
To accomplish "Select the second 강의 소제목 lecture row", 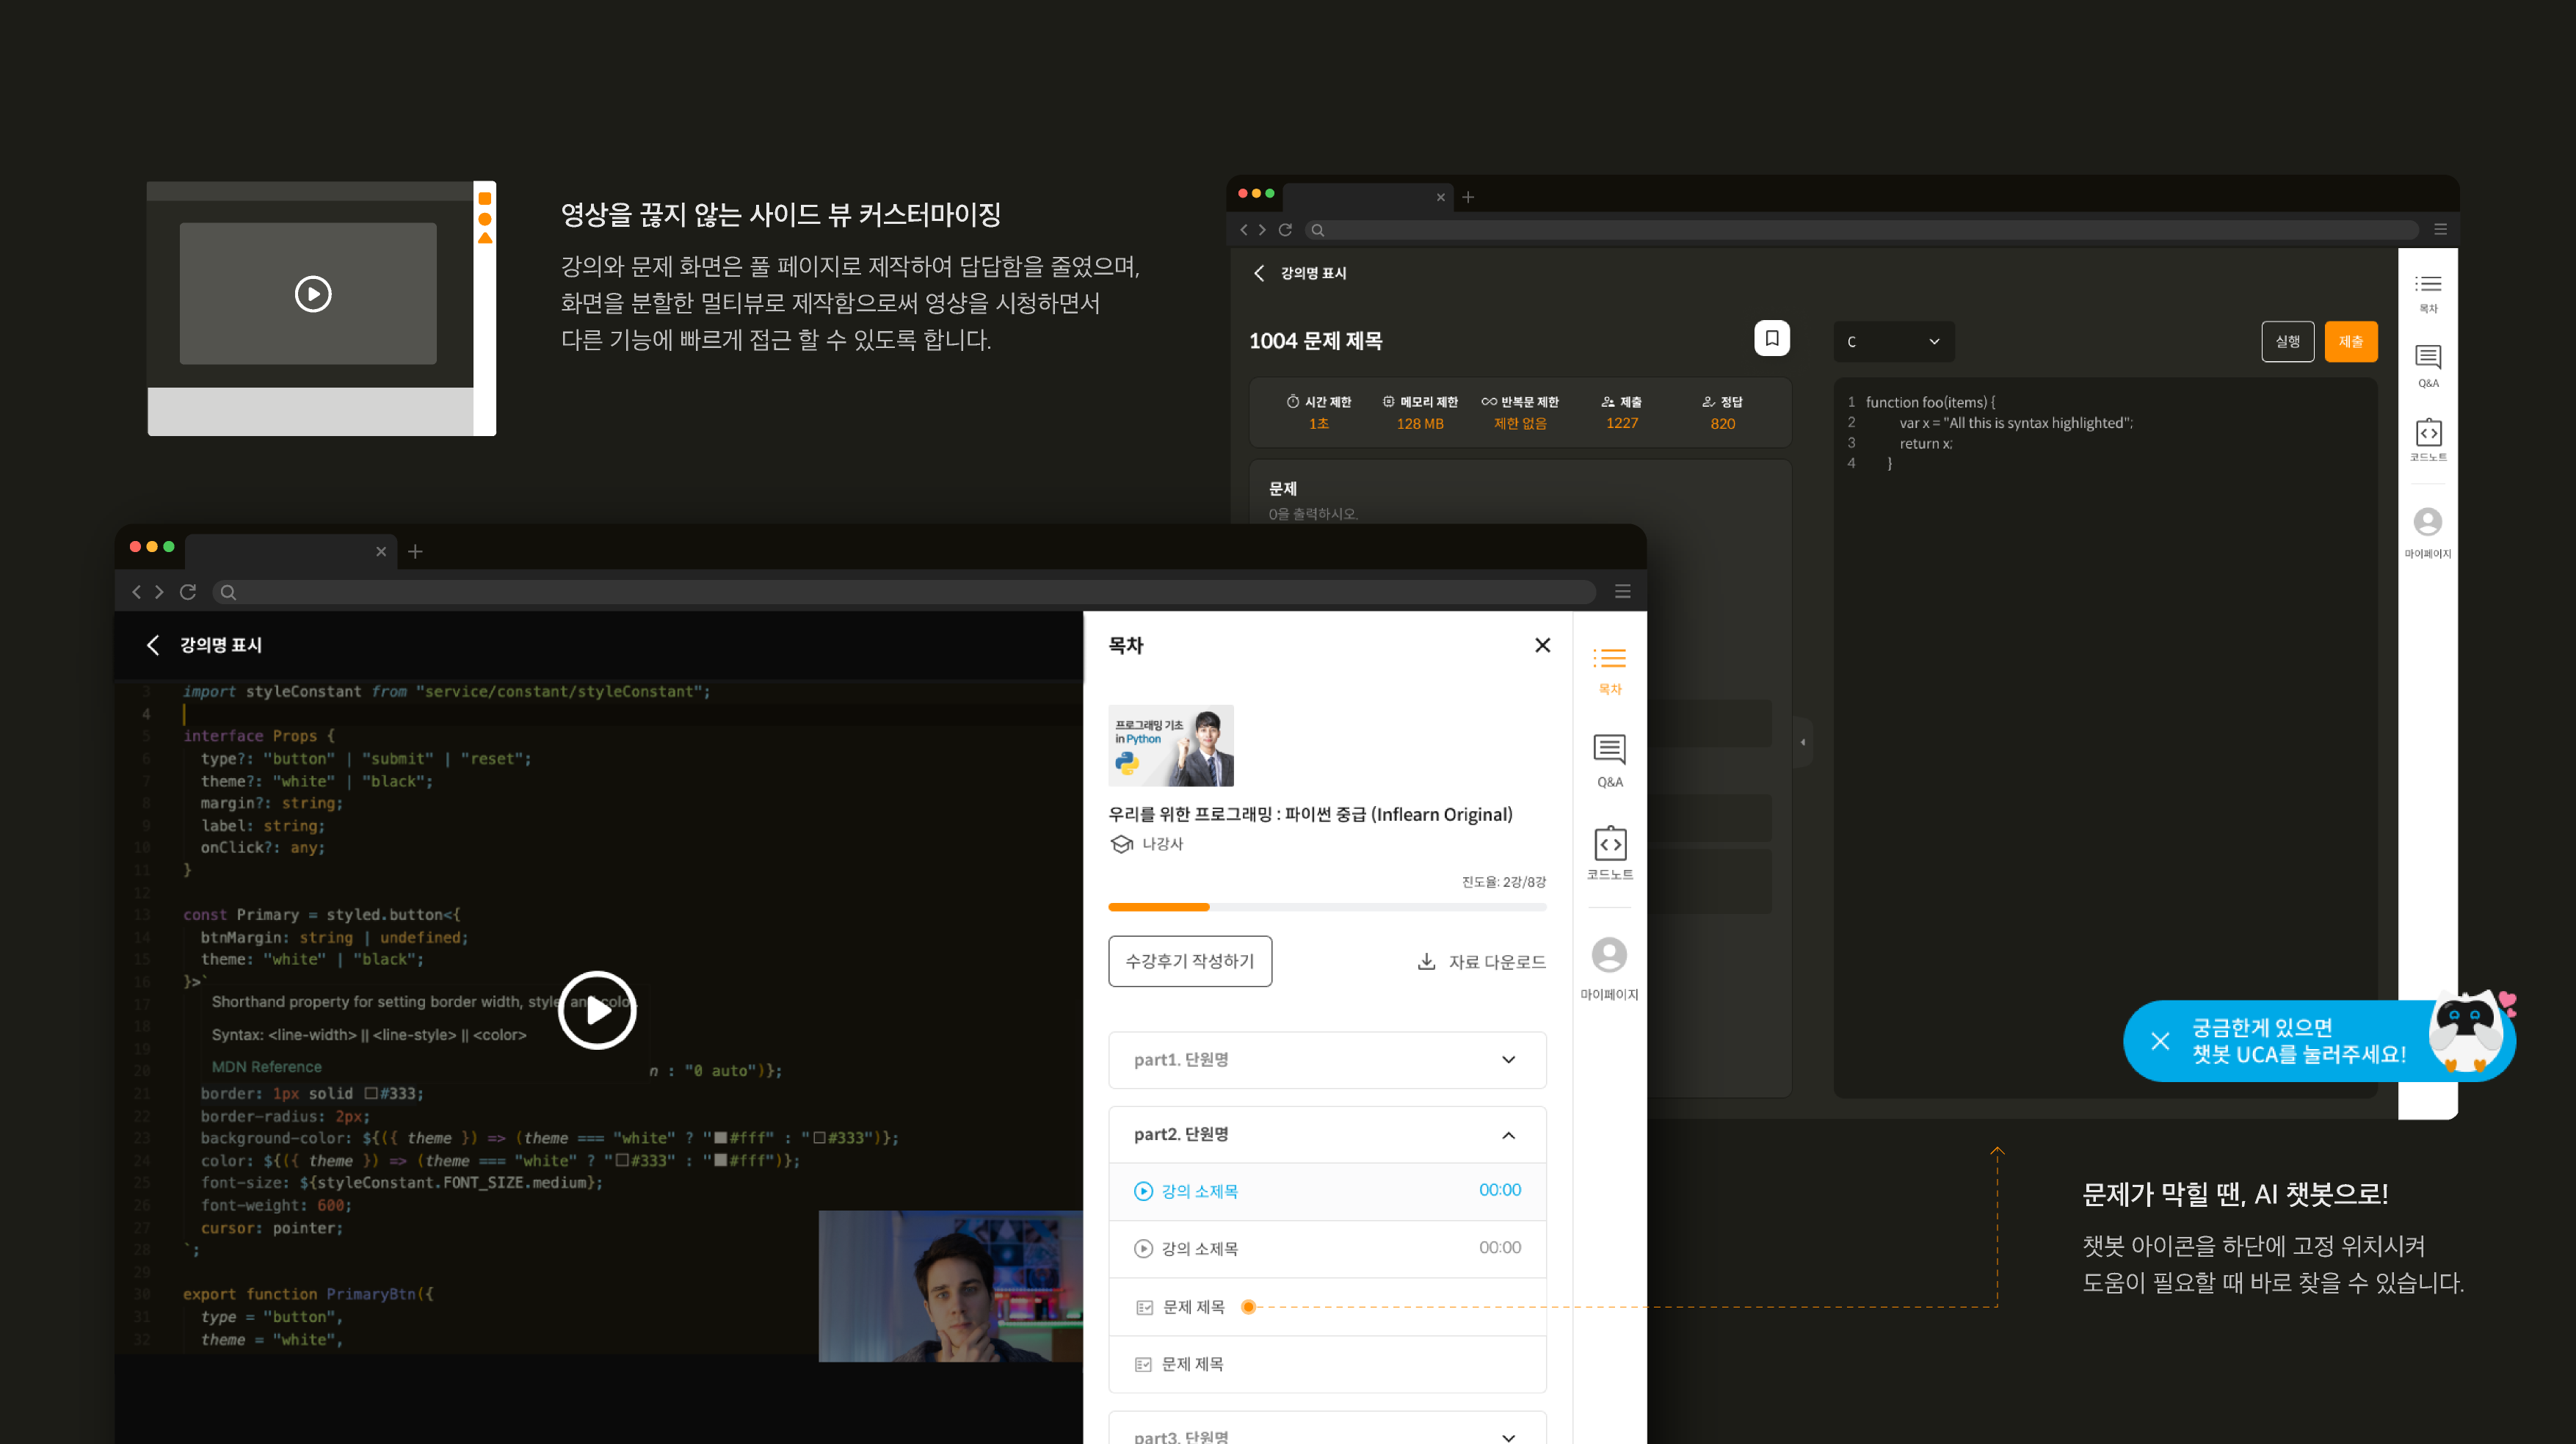I will coord(1327,1248).
